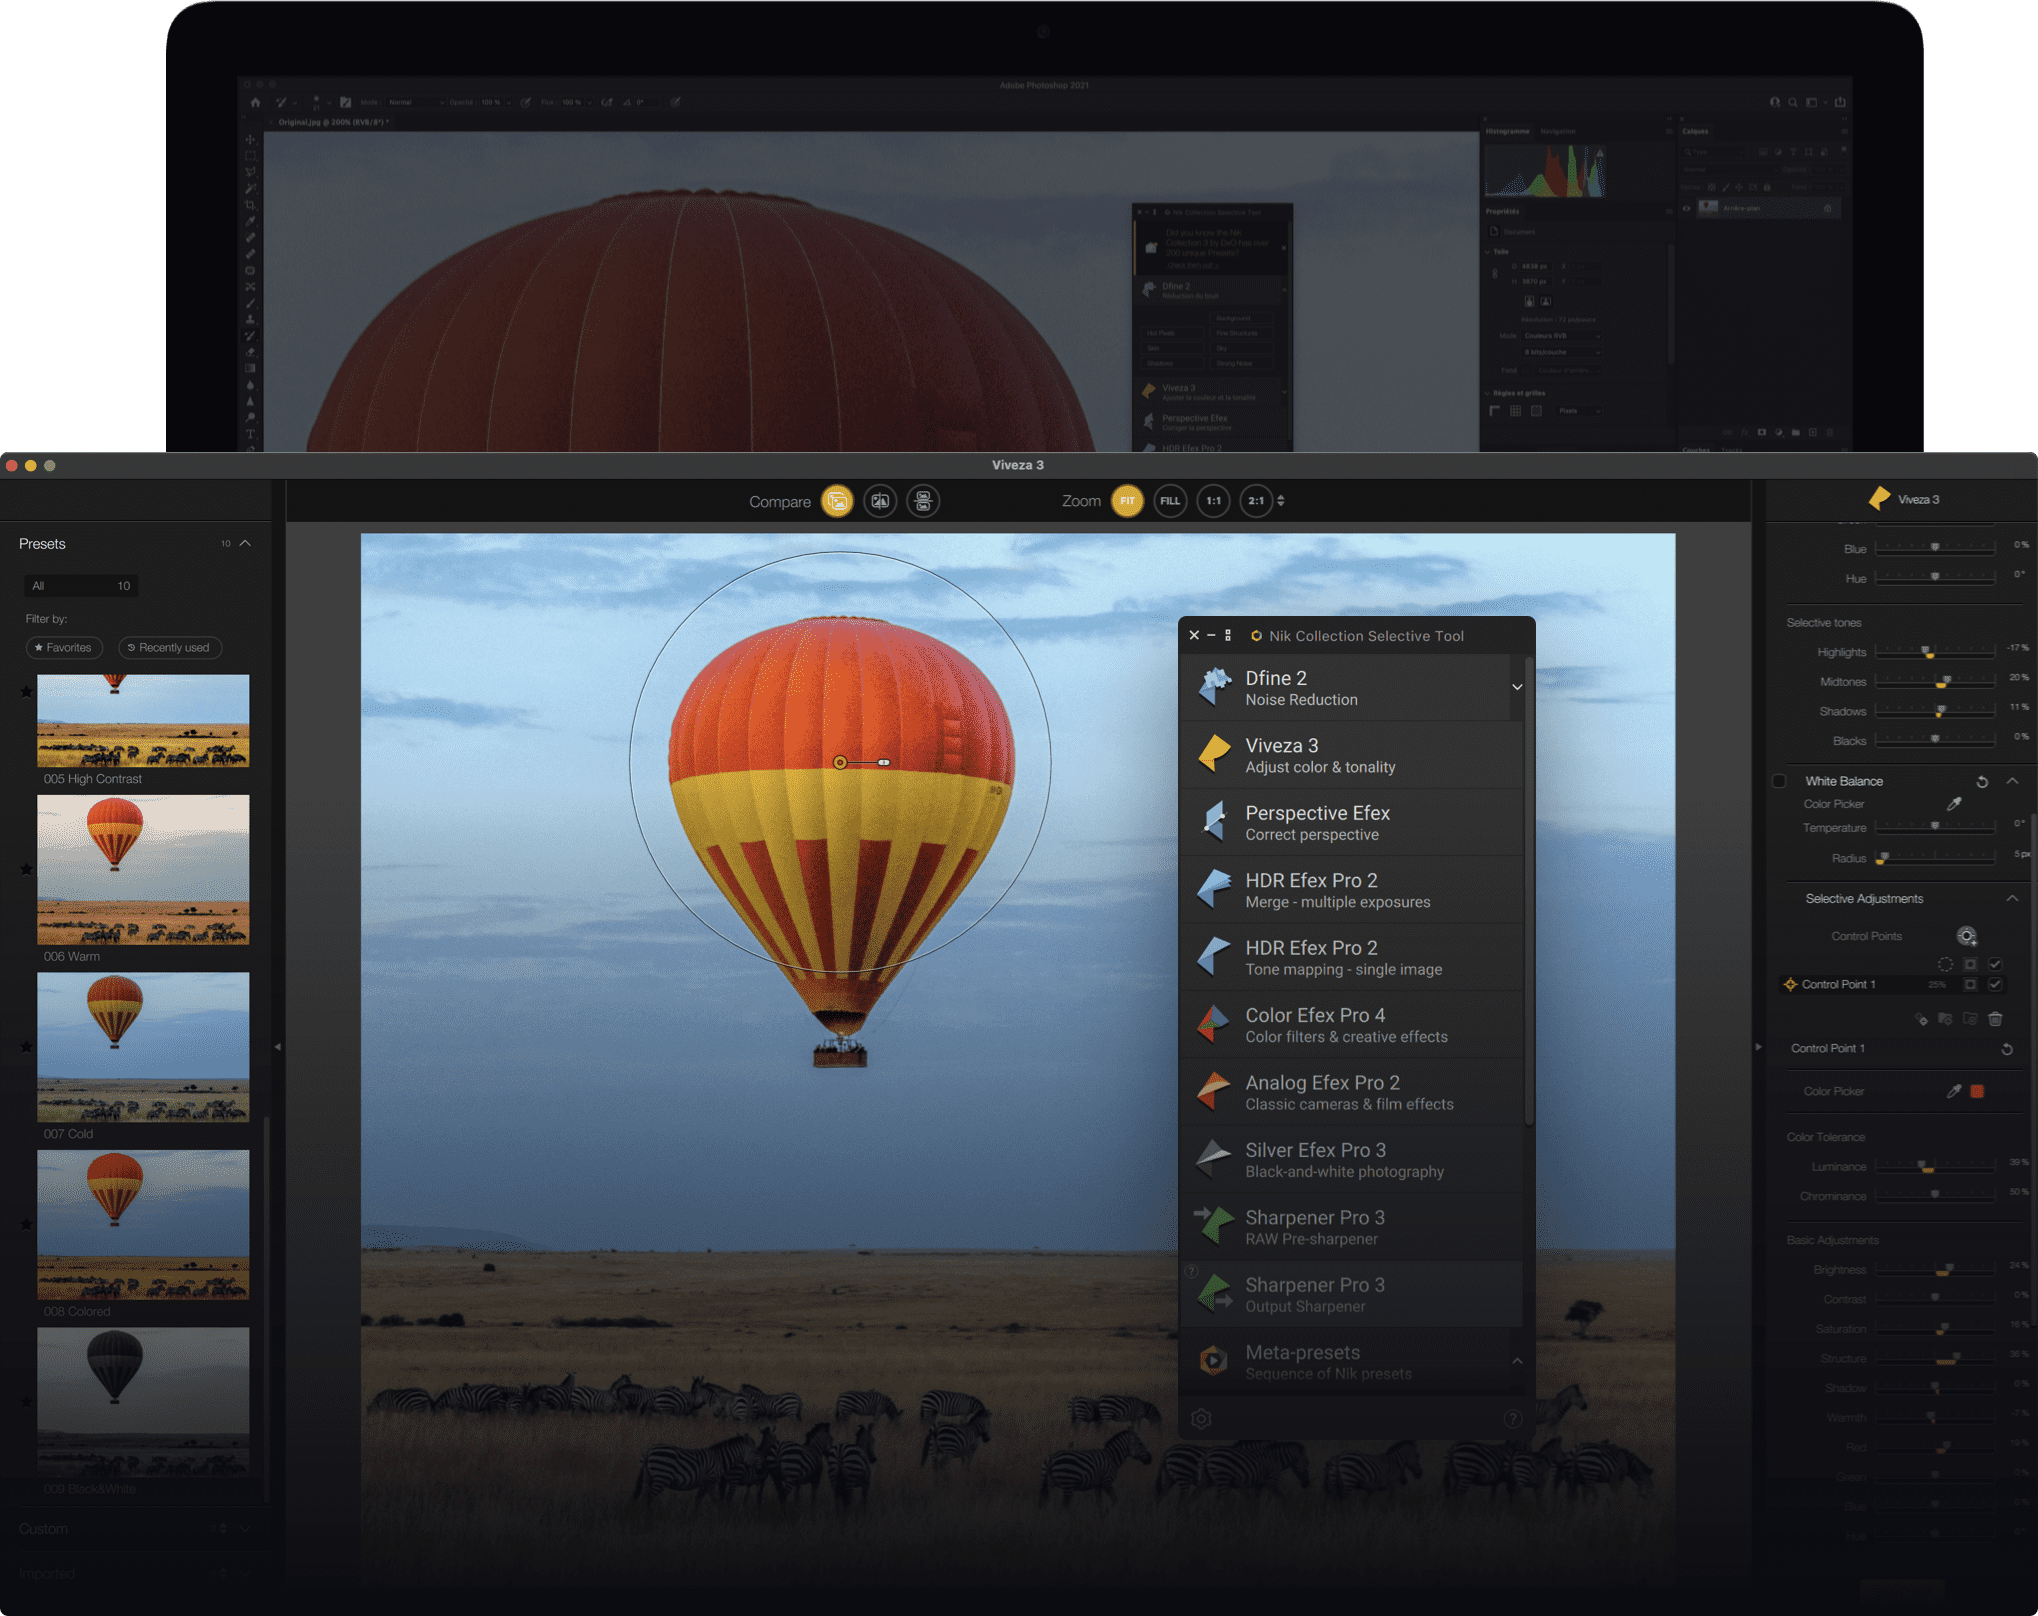Open Dfine 2 Noise Reduction entry
Screen dimensions: 2038x1616
(1346, 687)
